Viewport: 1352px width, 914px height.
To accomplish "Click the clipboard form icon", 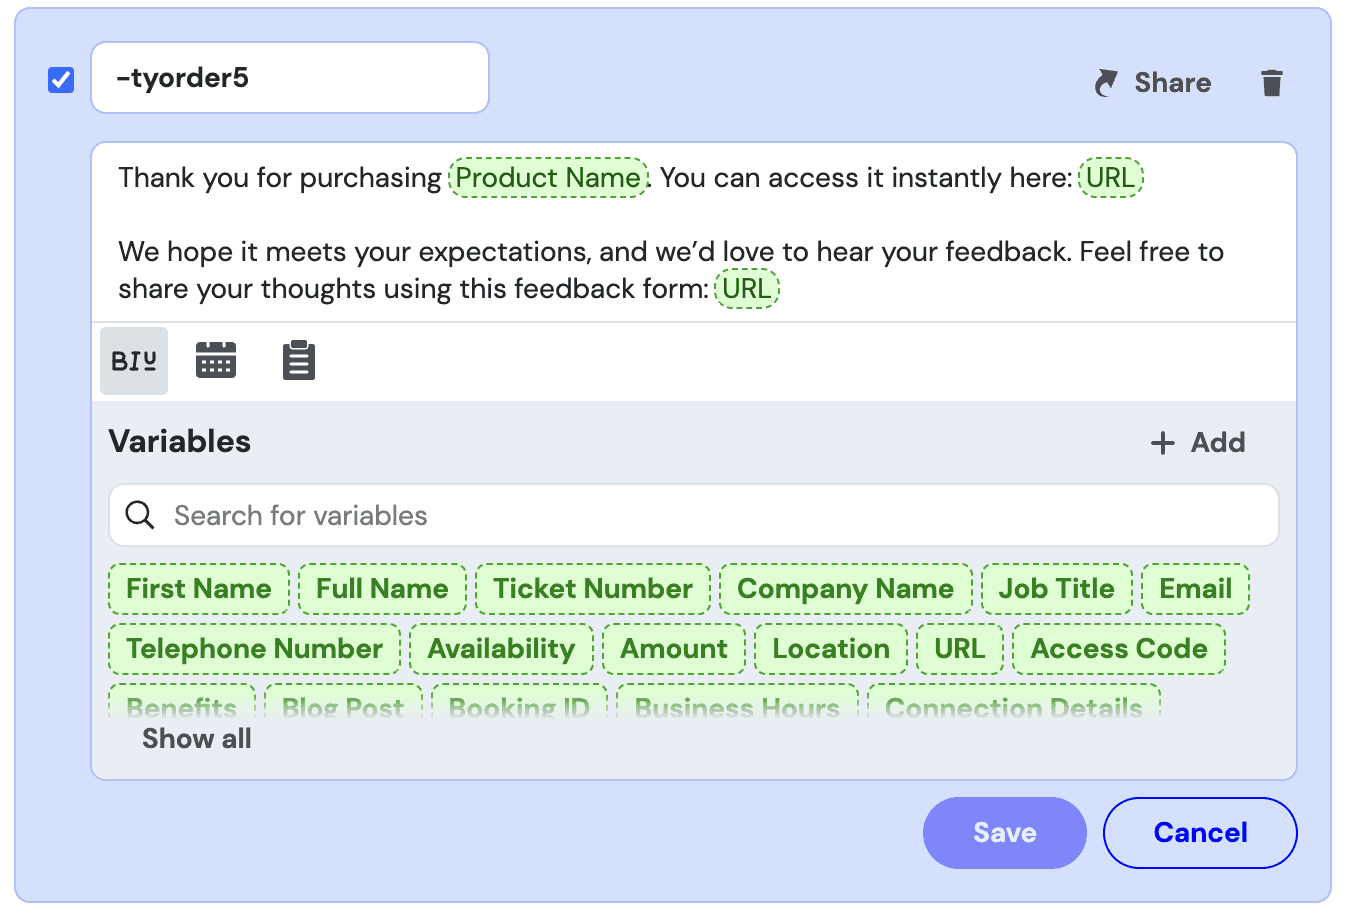I will point(299,361).
